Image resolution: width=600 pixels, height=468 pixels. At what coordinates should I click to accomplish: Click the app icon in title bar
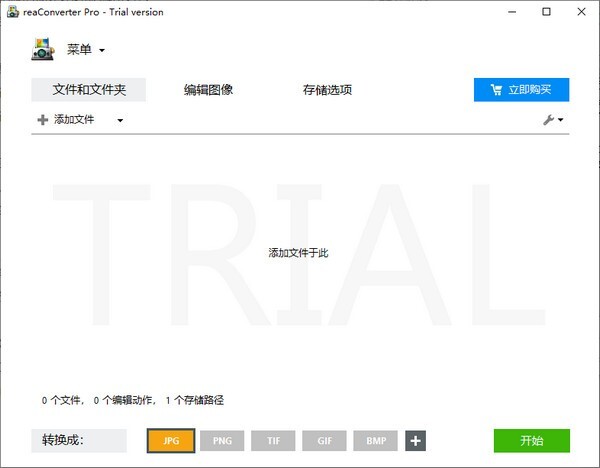coord(13,12)
